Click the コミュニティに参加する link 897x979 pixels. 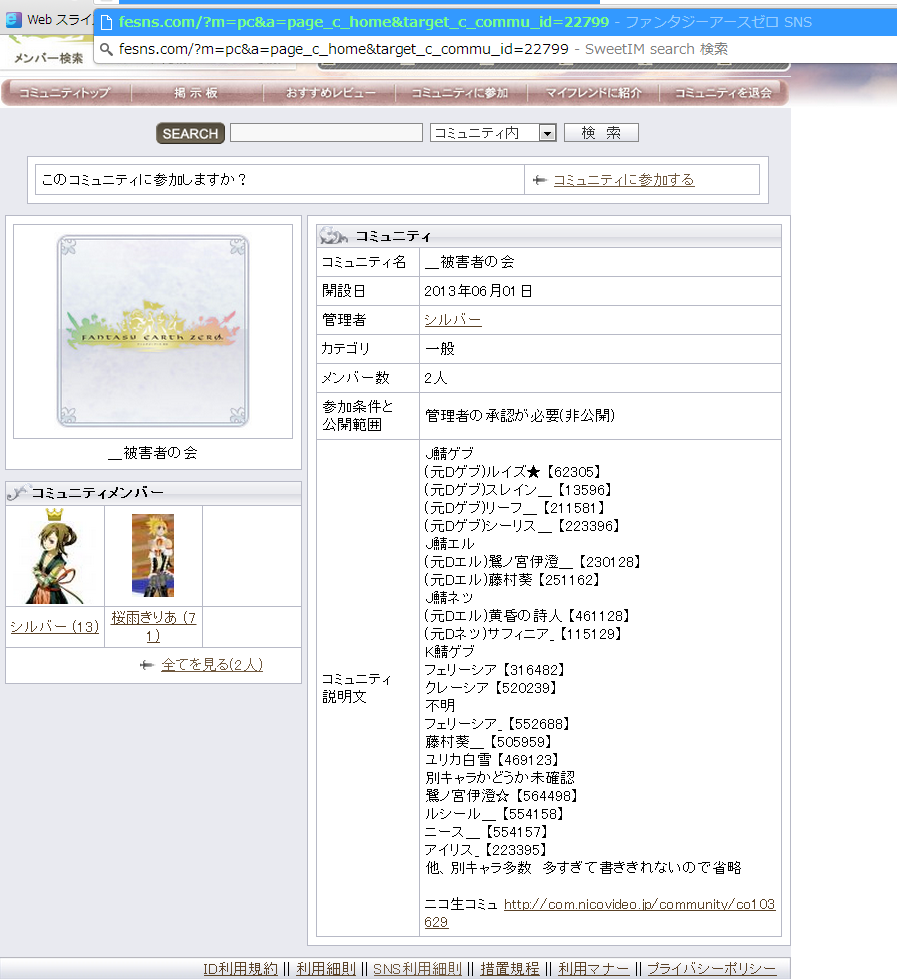(x=623, y=180)
